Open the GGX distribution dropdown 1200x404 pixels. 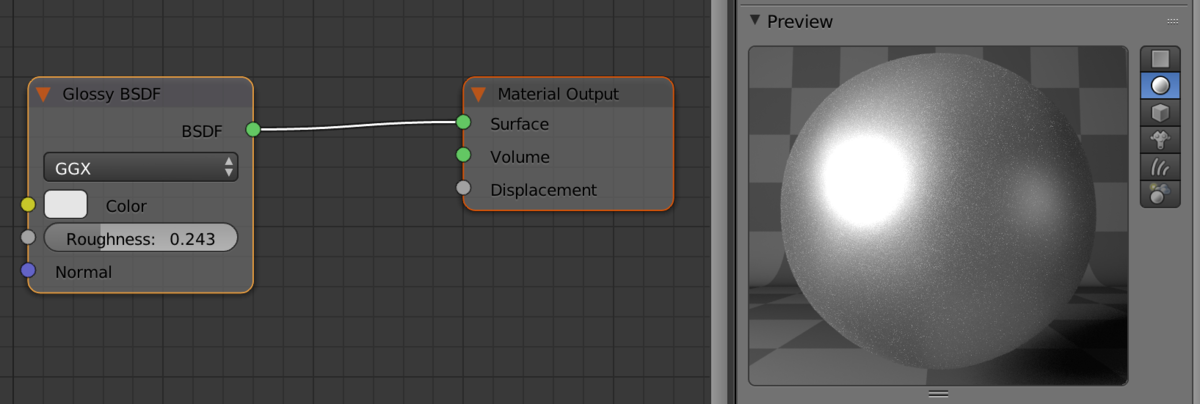coord(141,168)
